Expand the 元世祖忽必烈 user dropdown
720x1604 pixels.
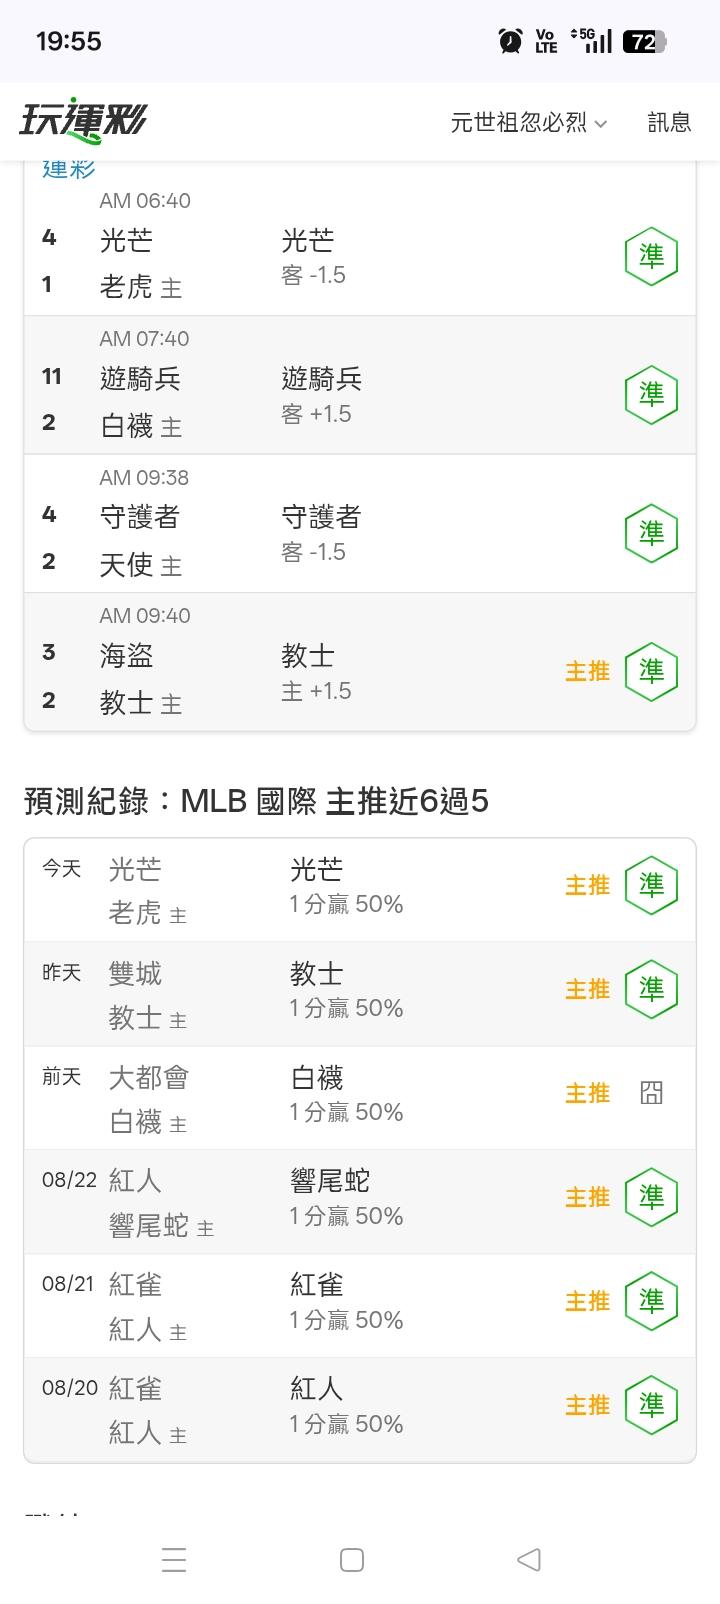point(529,122)
